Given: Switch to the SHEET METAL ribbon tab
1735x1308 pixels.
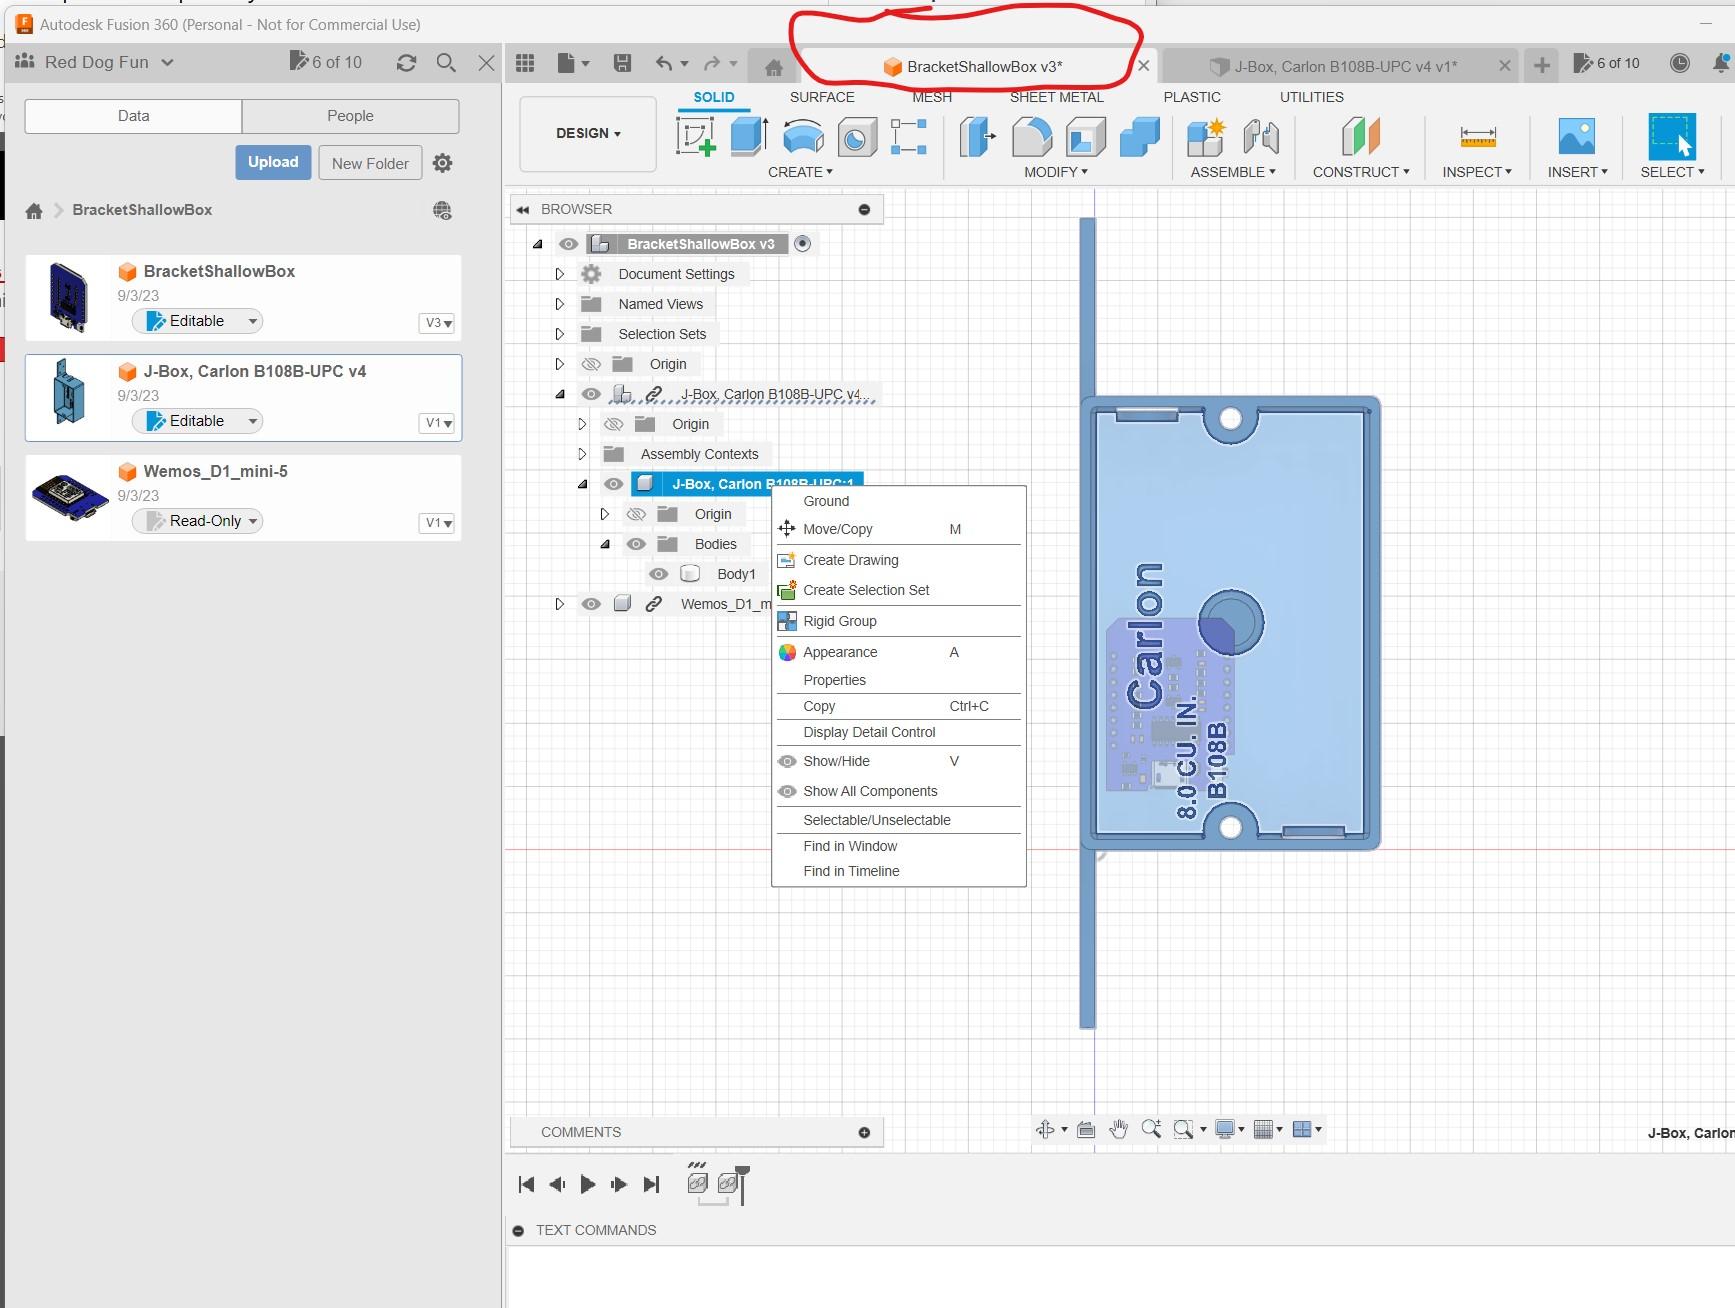Looking at the screenshot, I should click(1056, 97).
